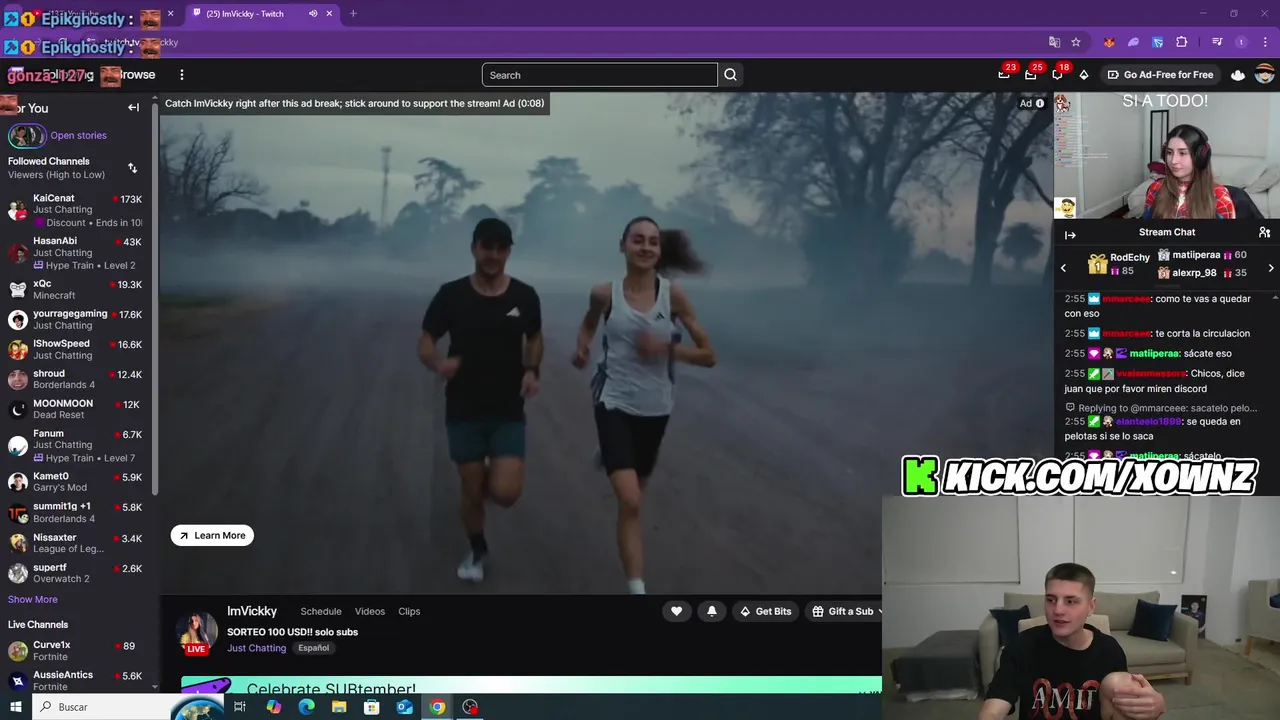Open the Just Chatting category link
1280x720 pixels.
256,648
